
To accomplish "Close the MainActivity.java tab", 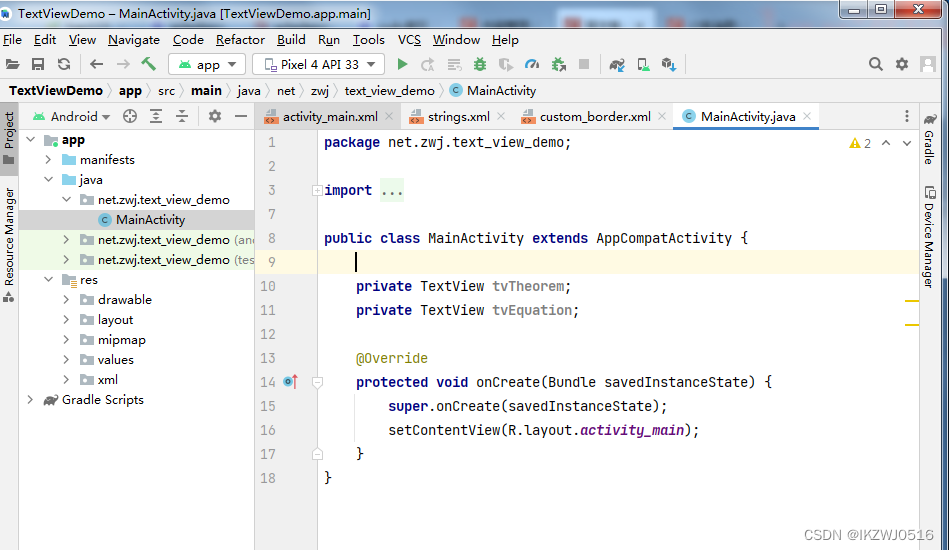I will click(x=807, y=116).
